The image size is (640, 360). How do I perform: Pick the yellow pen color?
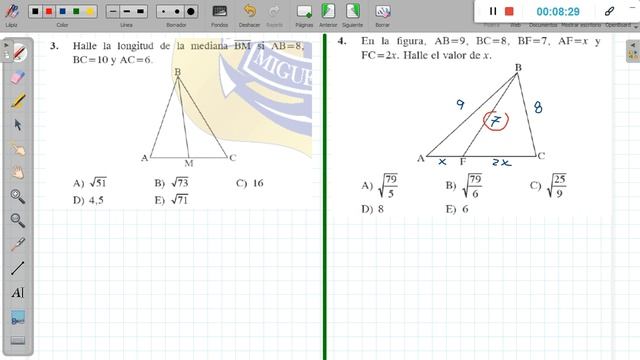pyautogui.click(x=90, y=11)
